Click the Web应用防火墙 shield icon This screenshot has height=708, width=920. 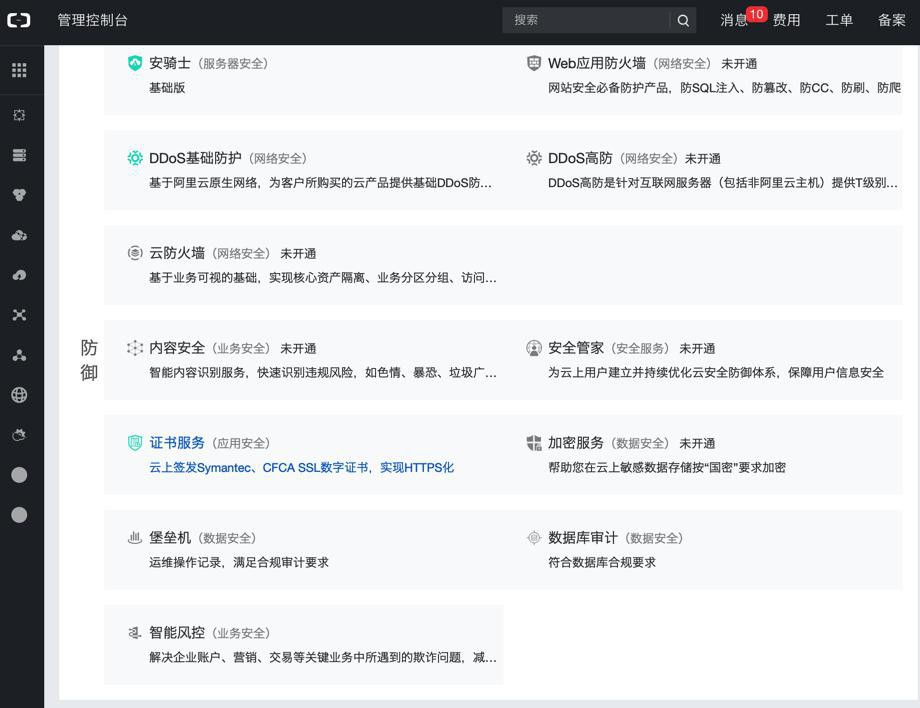[534, 63]
